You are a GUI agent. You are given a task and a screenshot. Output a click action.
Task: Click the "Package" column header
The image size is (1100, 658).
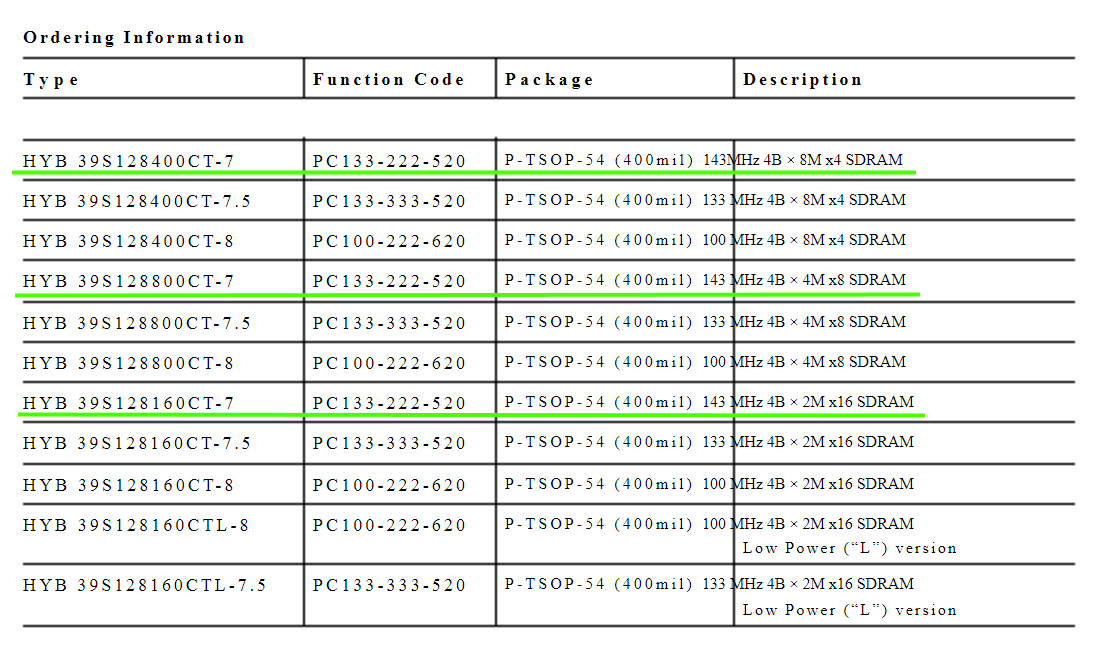pyautogui.click(x=549, y=80)
